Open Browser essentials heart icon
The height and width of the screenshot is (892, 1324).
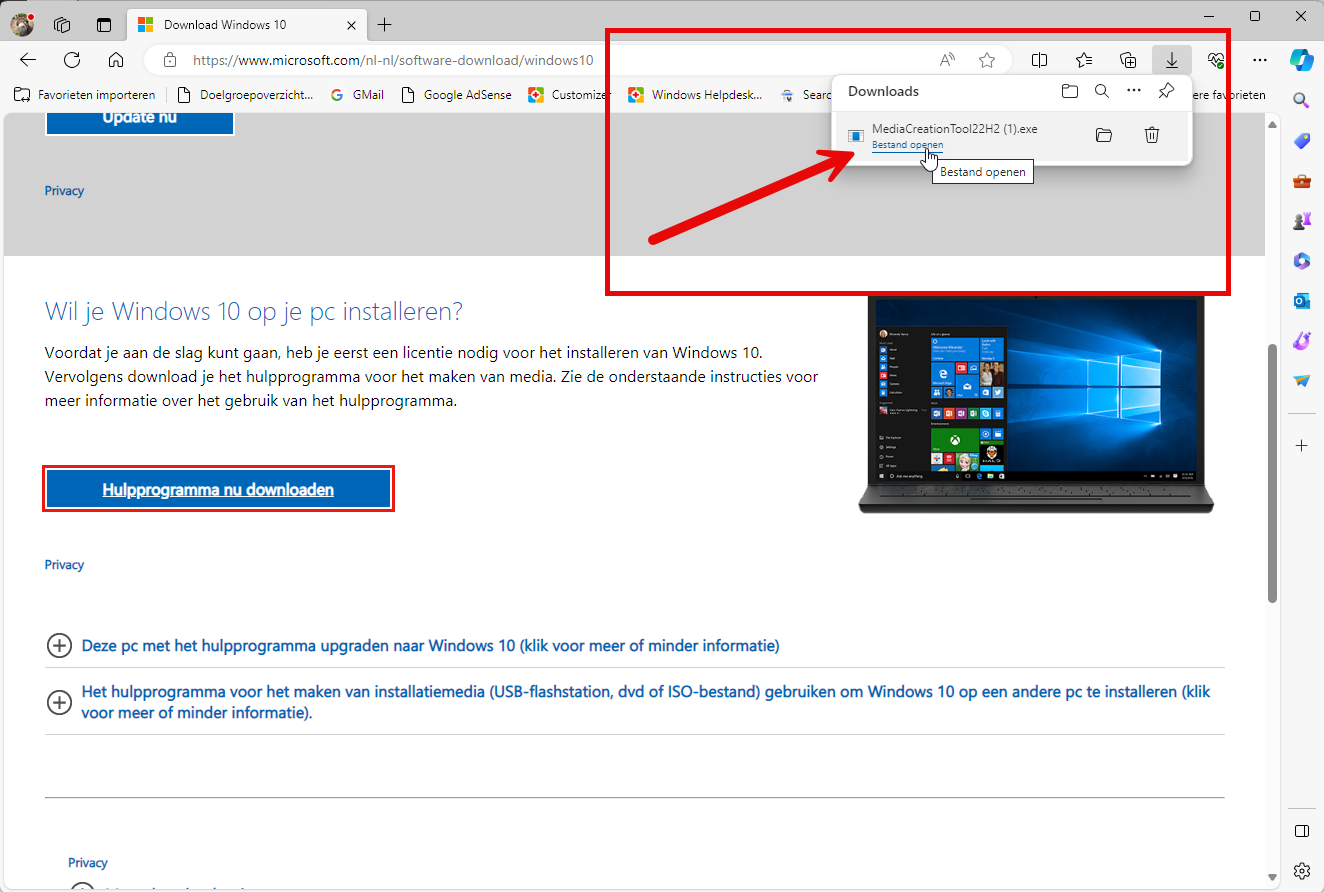coord(1216,60)
